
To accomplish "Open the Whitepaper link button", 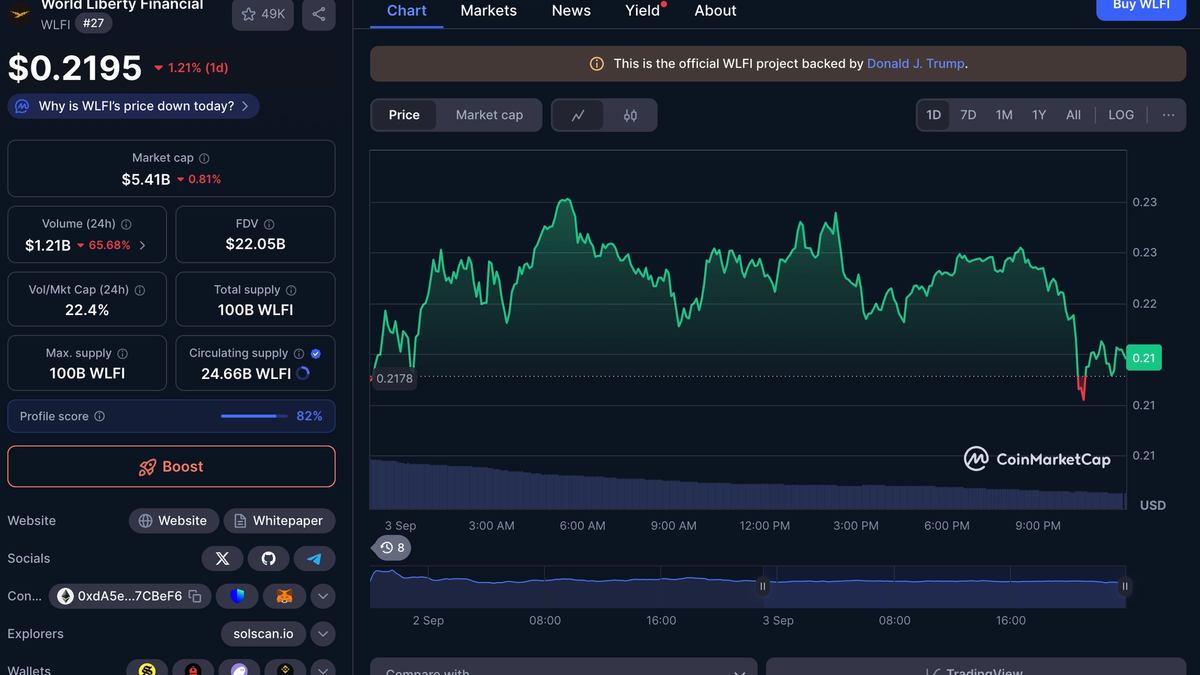I will (279, 521).
